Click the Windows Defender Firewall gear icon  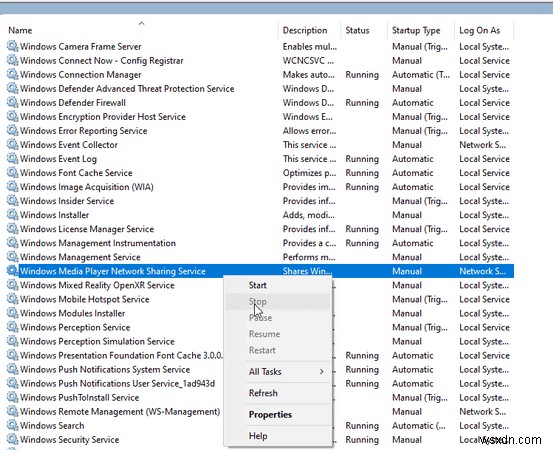pyautogui.click(x=12, y=103)
